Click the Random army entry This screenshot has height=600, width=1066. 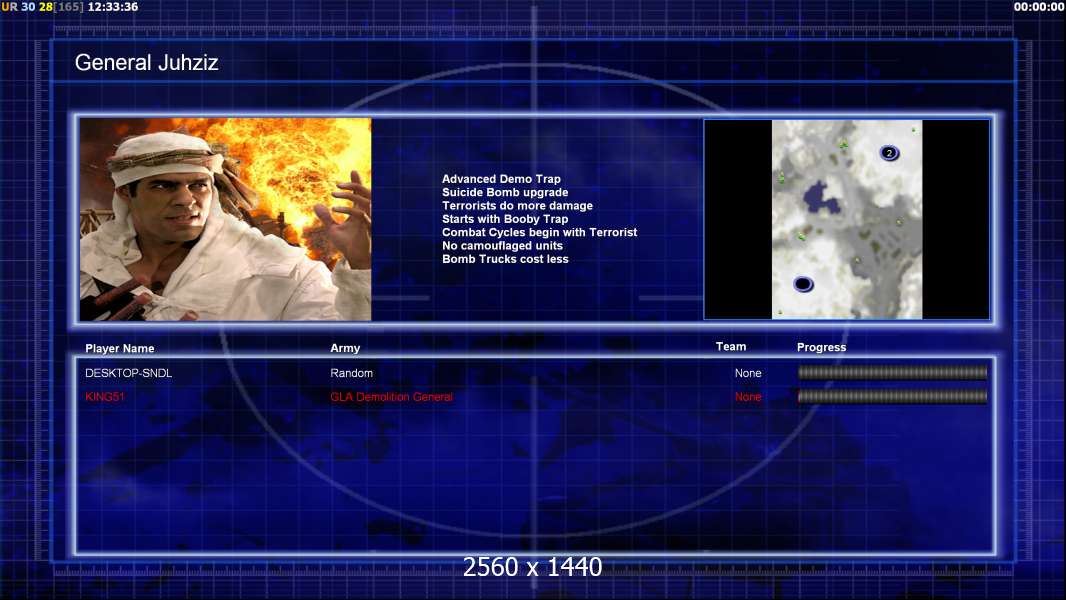point(351,373)
